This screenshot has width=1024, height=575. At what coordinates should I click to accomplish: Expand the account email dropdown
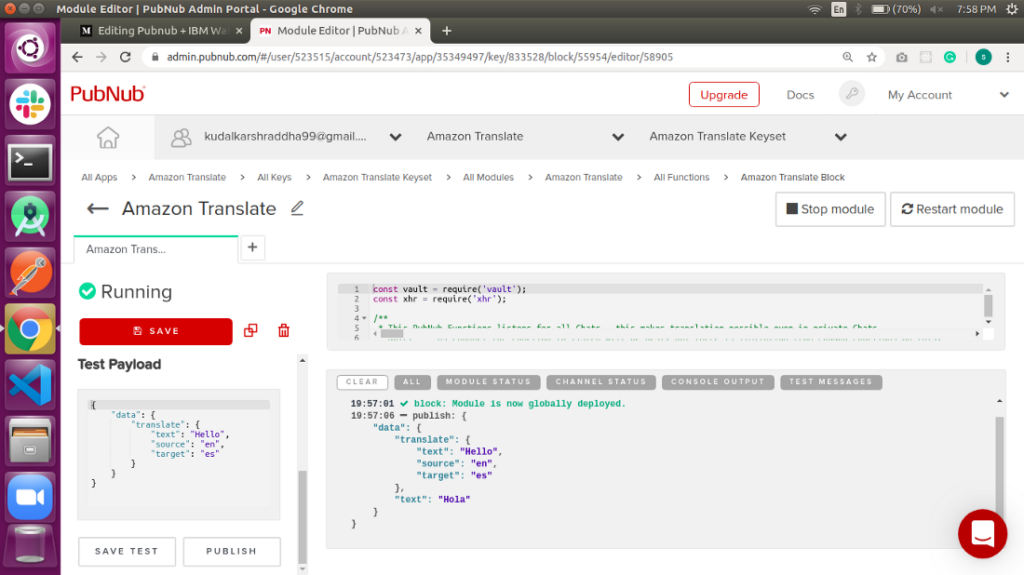[x=395, y=137]
